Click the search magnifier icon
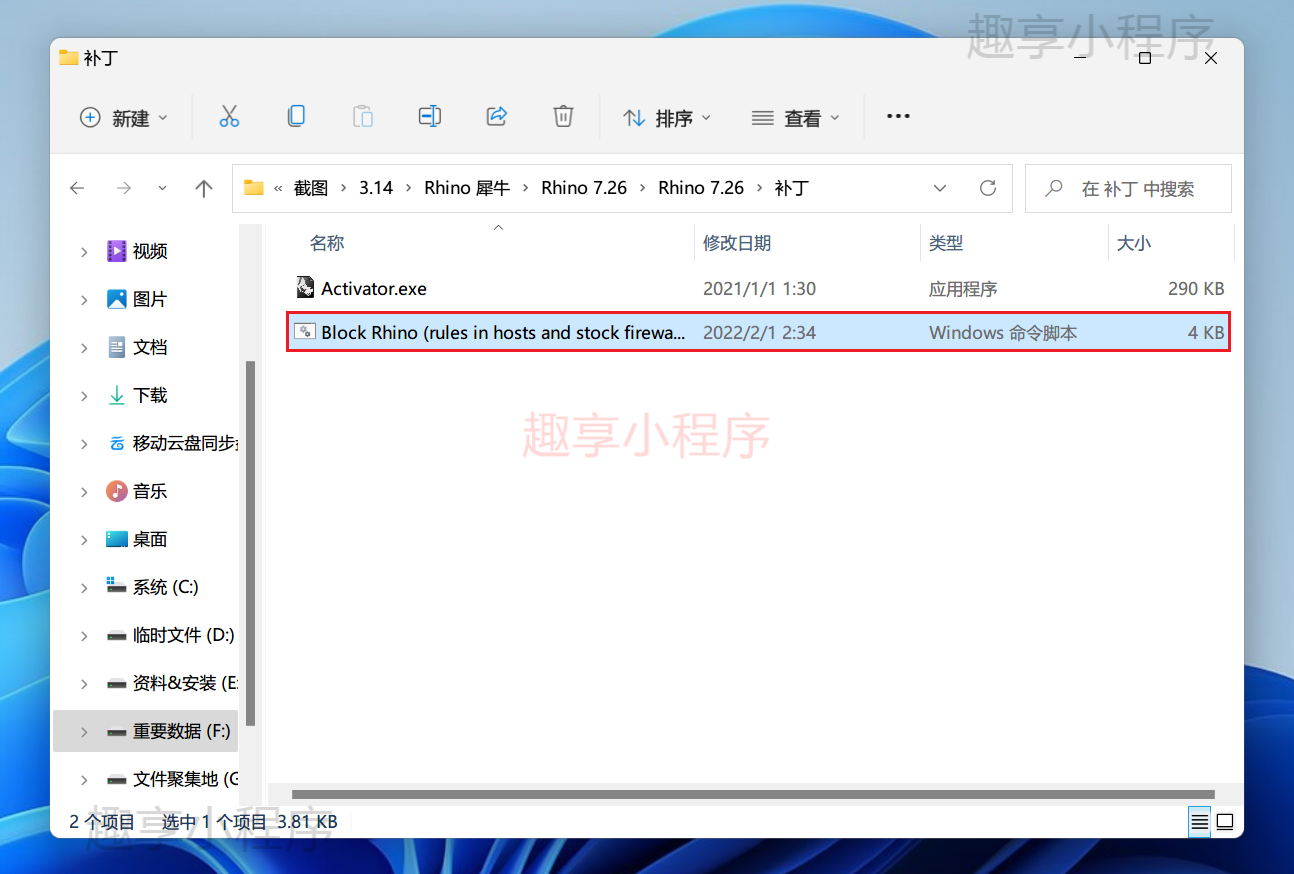The image size is (1294, 874). [x=1053, y=188]
